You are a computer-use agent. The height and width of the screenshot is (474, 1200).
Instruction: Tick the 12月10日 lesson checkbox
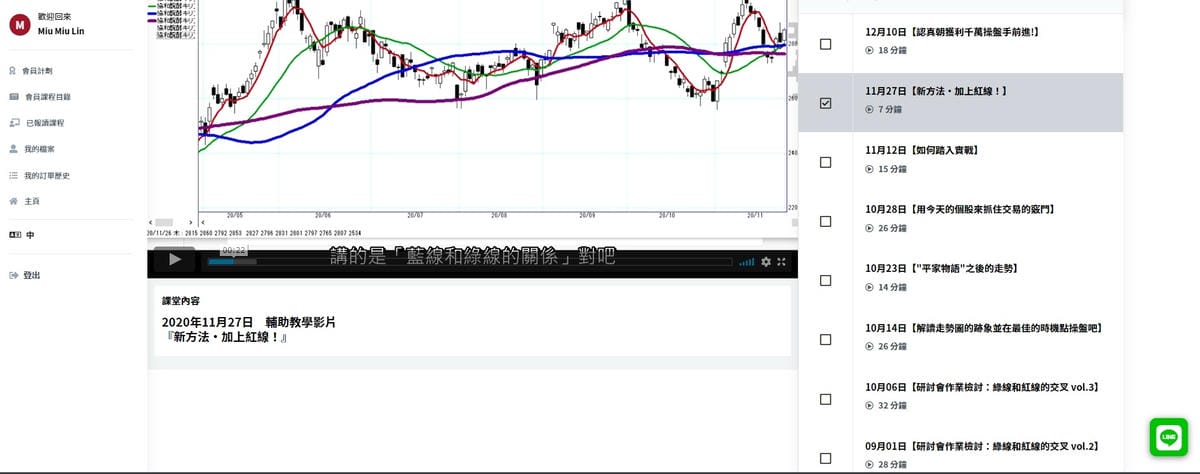pyautogui.click(x=825, y=44)
